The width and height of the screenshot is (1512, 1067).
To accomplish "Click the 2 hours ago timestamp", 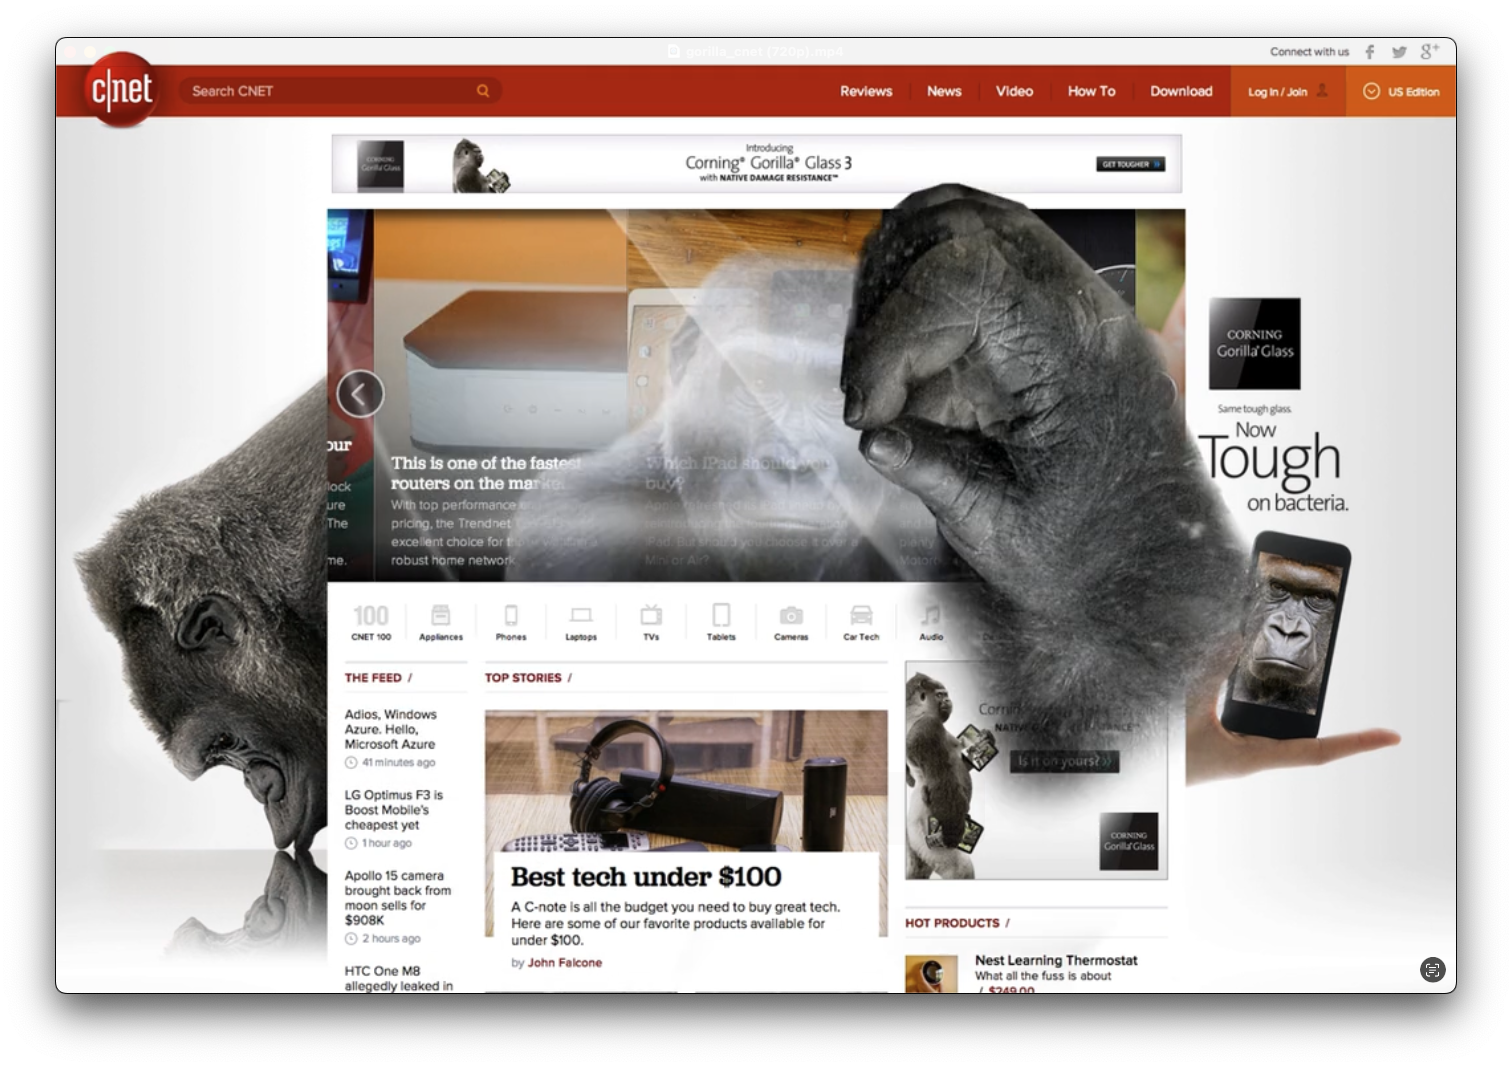I will (x=383, y=938).
